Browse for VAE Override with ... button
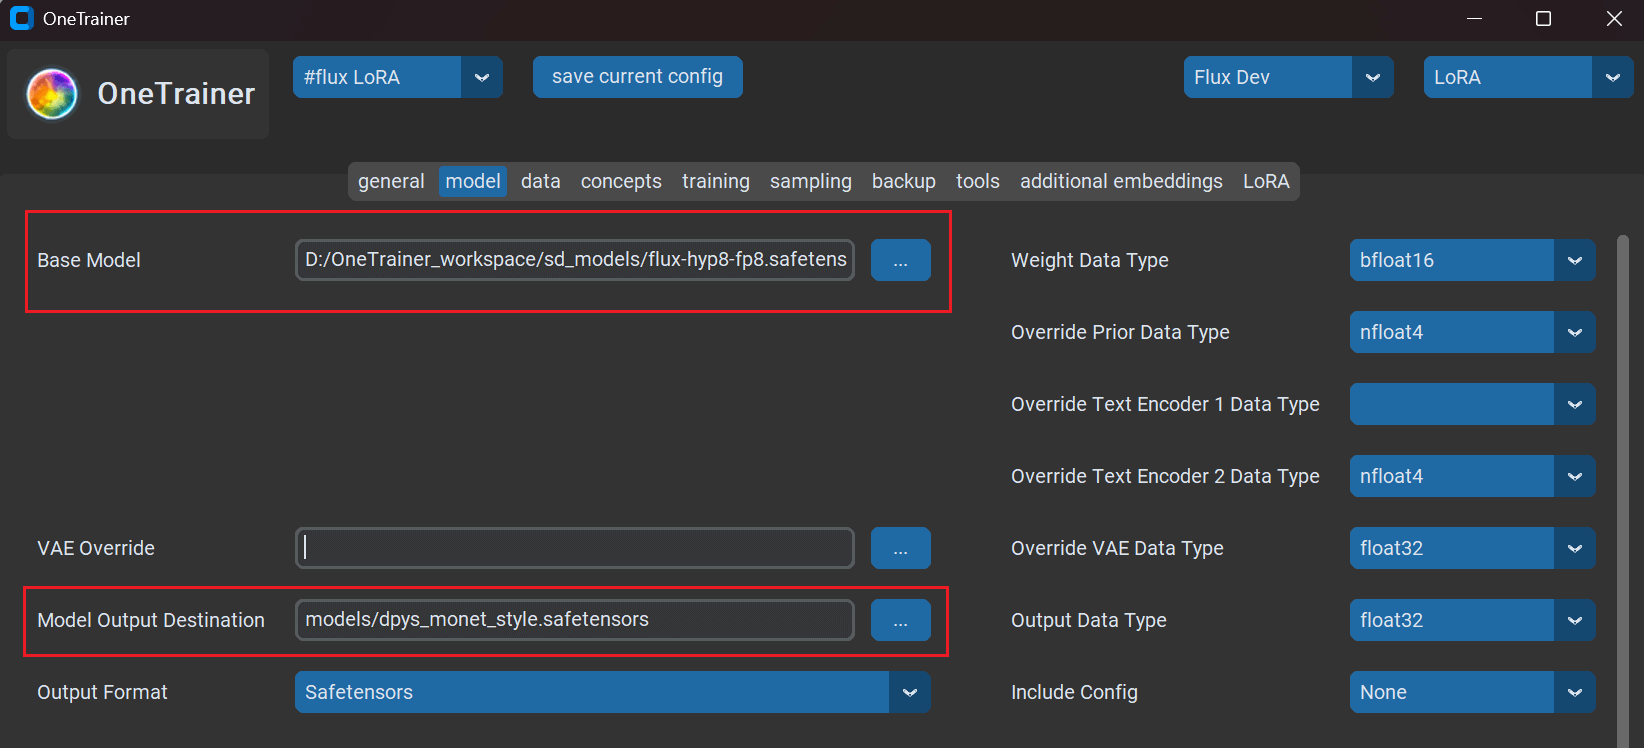Image resolution: width=1644 pixels, height=748 pixels. 901,548
